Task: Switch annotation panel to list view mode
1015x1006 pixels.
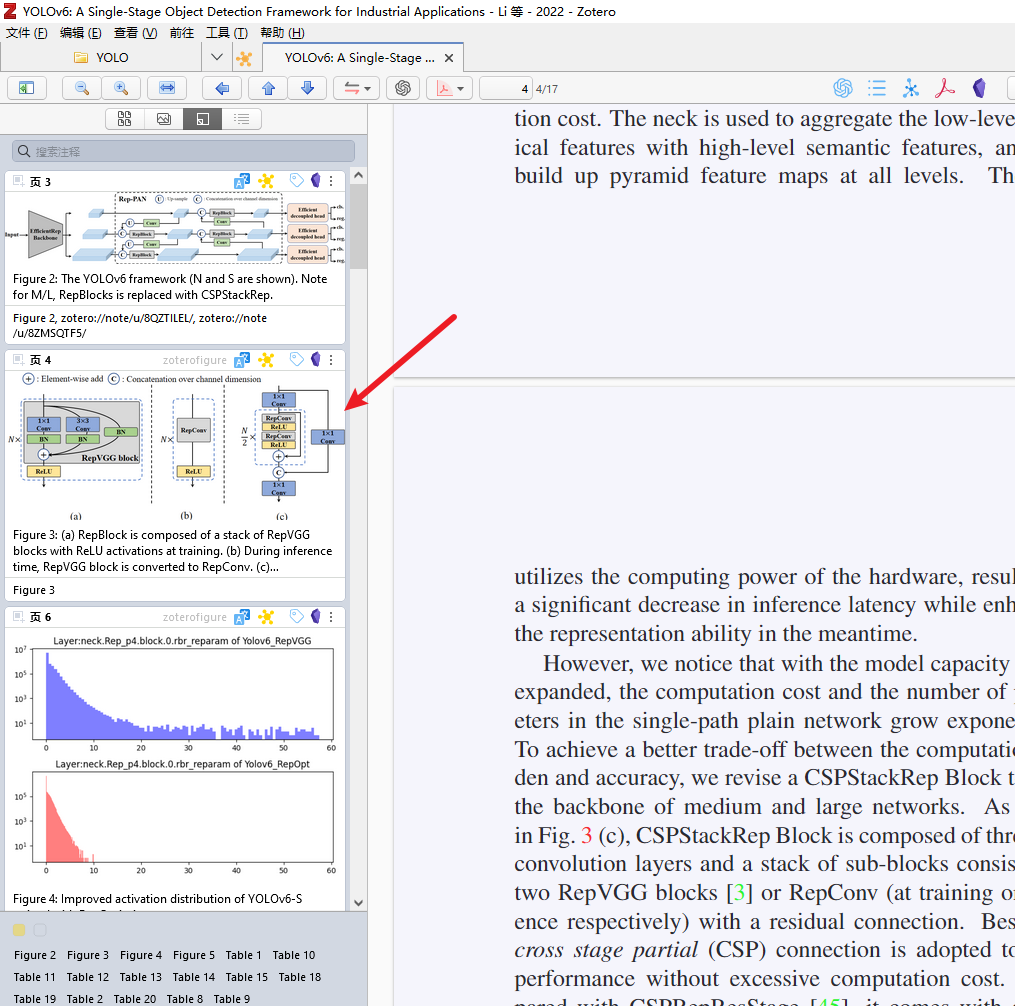Action: (240, 118)
